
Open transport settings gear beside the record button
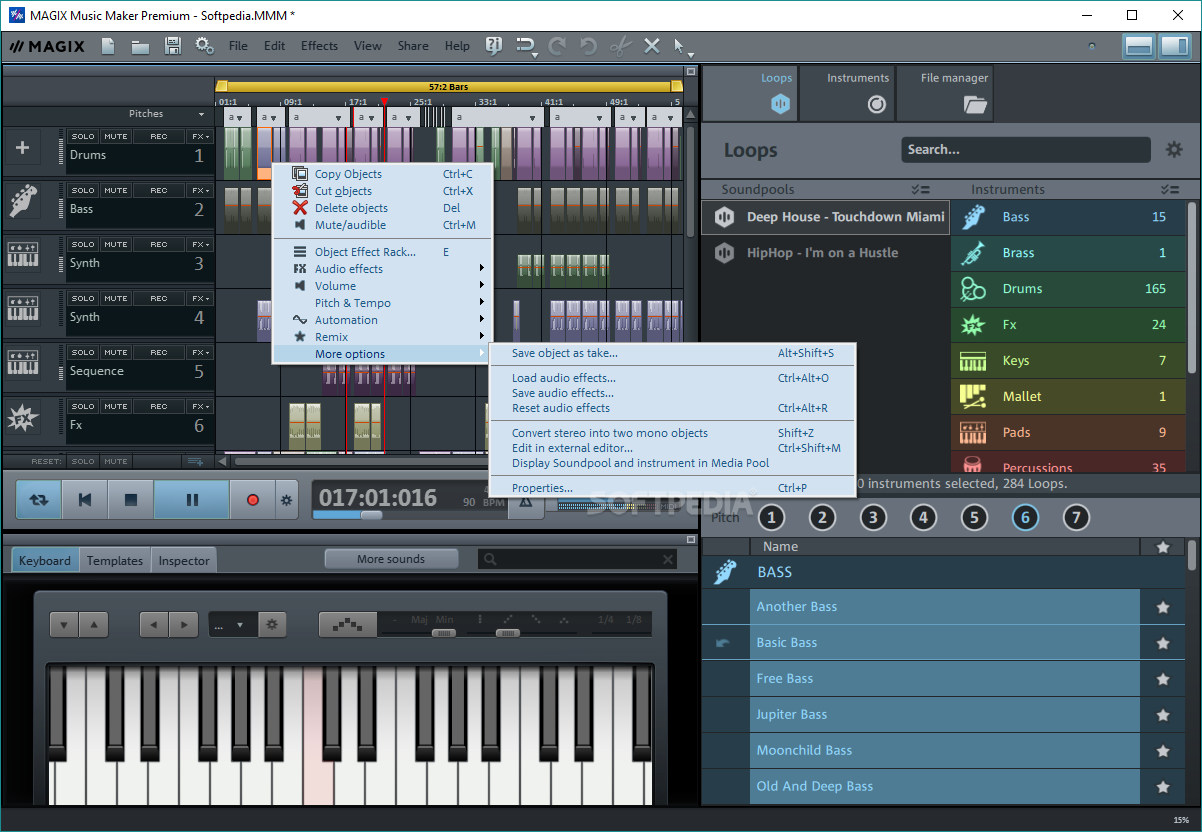pyautogui.click(x=287, y=499)
